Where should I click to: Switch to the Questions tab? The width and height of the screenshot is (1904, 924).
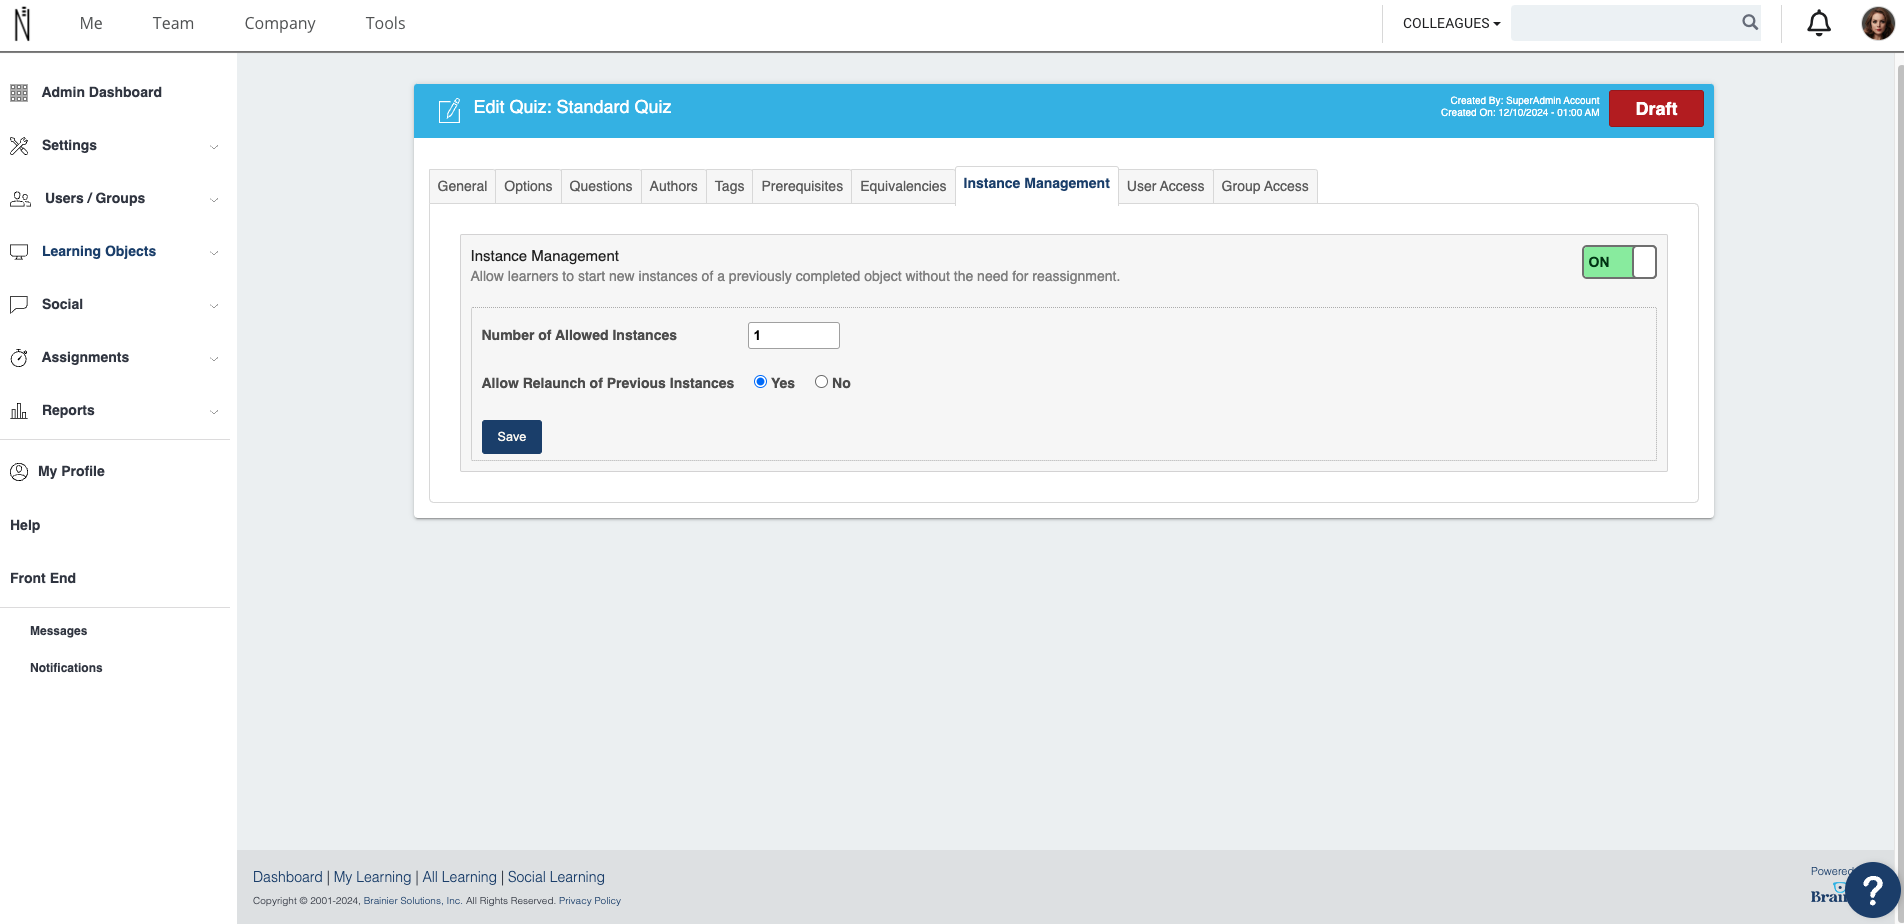(601, 186)
